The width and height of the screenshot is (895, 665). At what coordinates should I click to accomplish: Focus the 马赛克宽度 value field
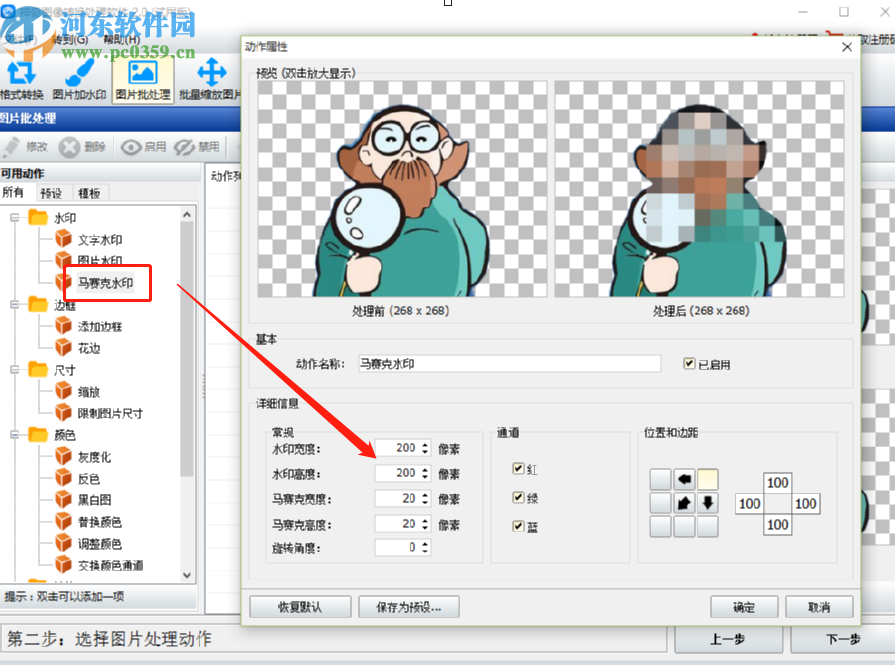(x=398, y=498)
